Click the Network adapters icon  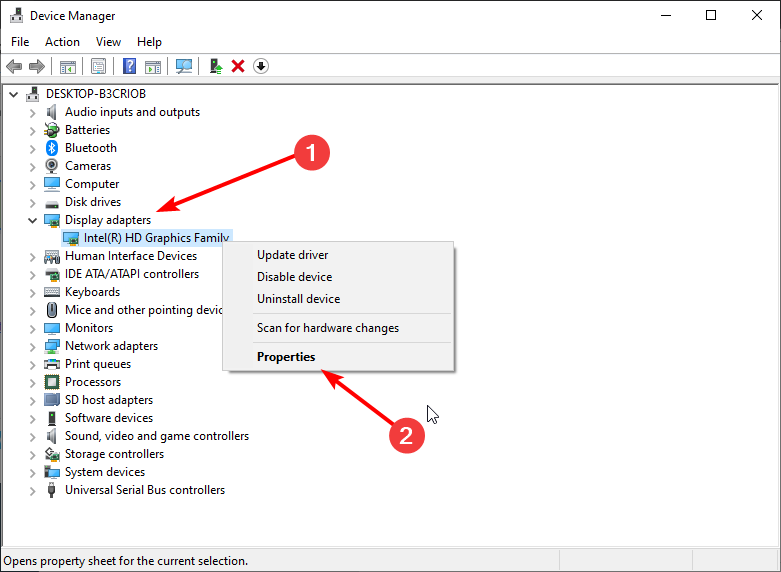pos(52,346)
